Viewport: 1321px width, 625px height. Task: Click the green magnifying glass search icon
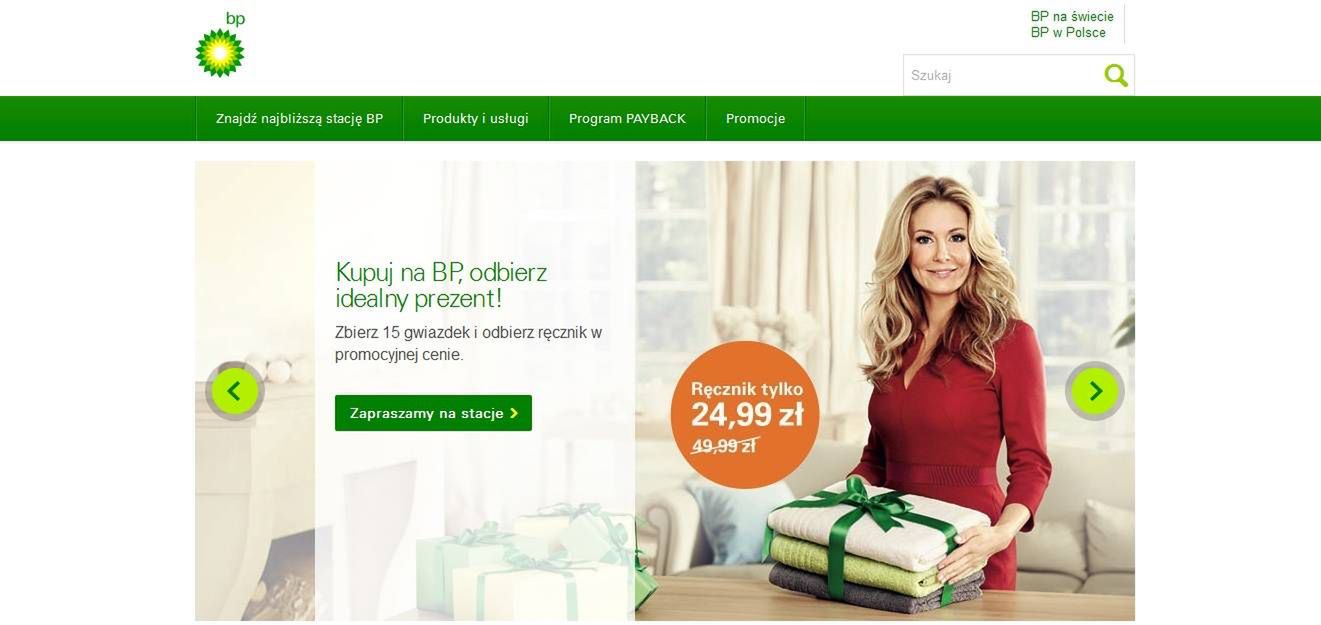click(x=1116, y=75)
